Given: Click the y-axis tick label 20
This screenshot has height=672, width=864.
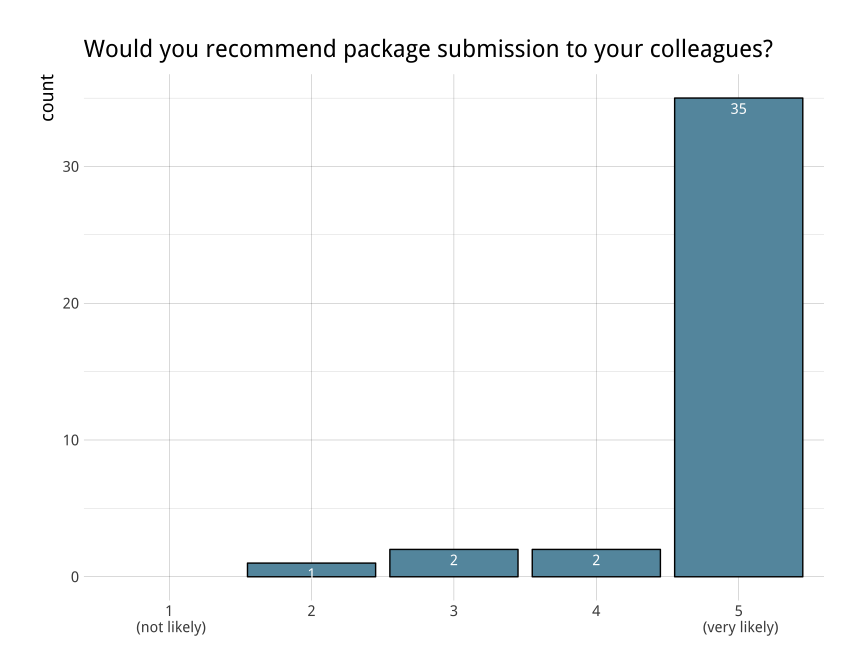Looking at the screenshot, I should (70, 303).
